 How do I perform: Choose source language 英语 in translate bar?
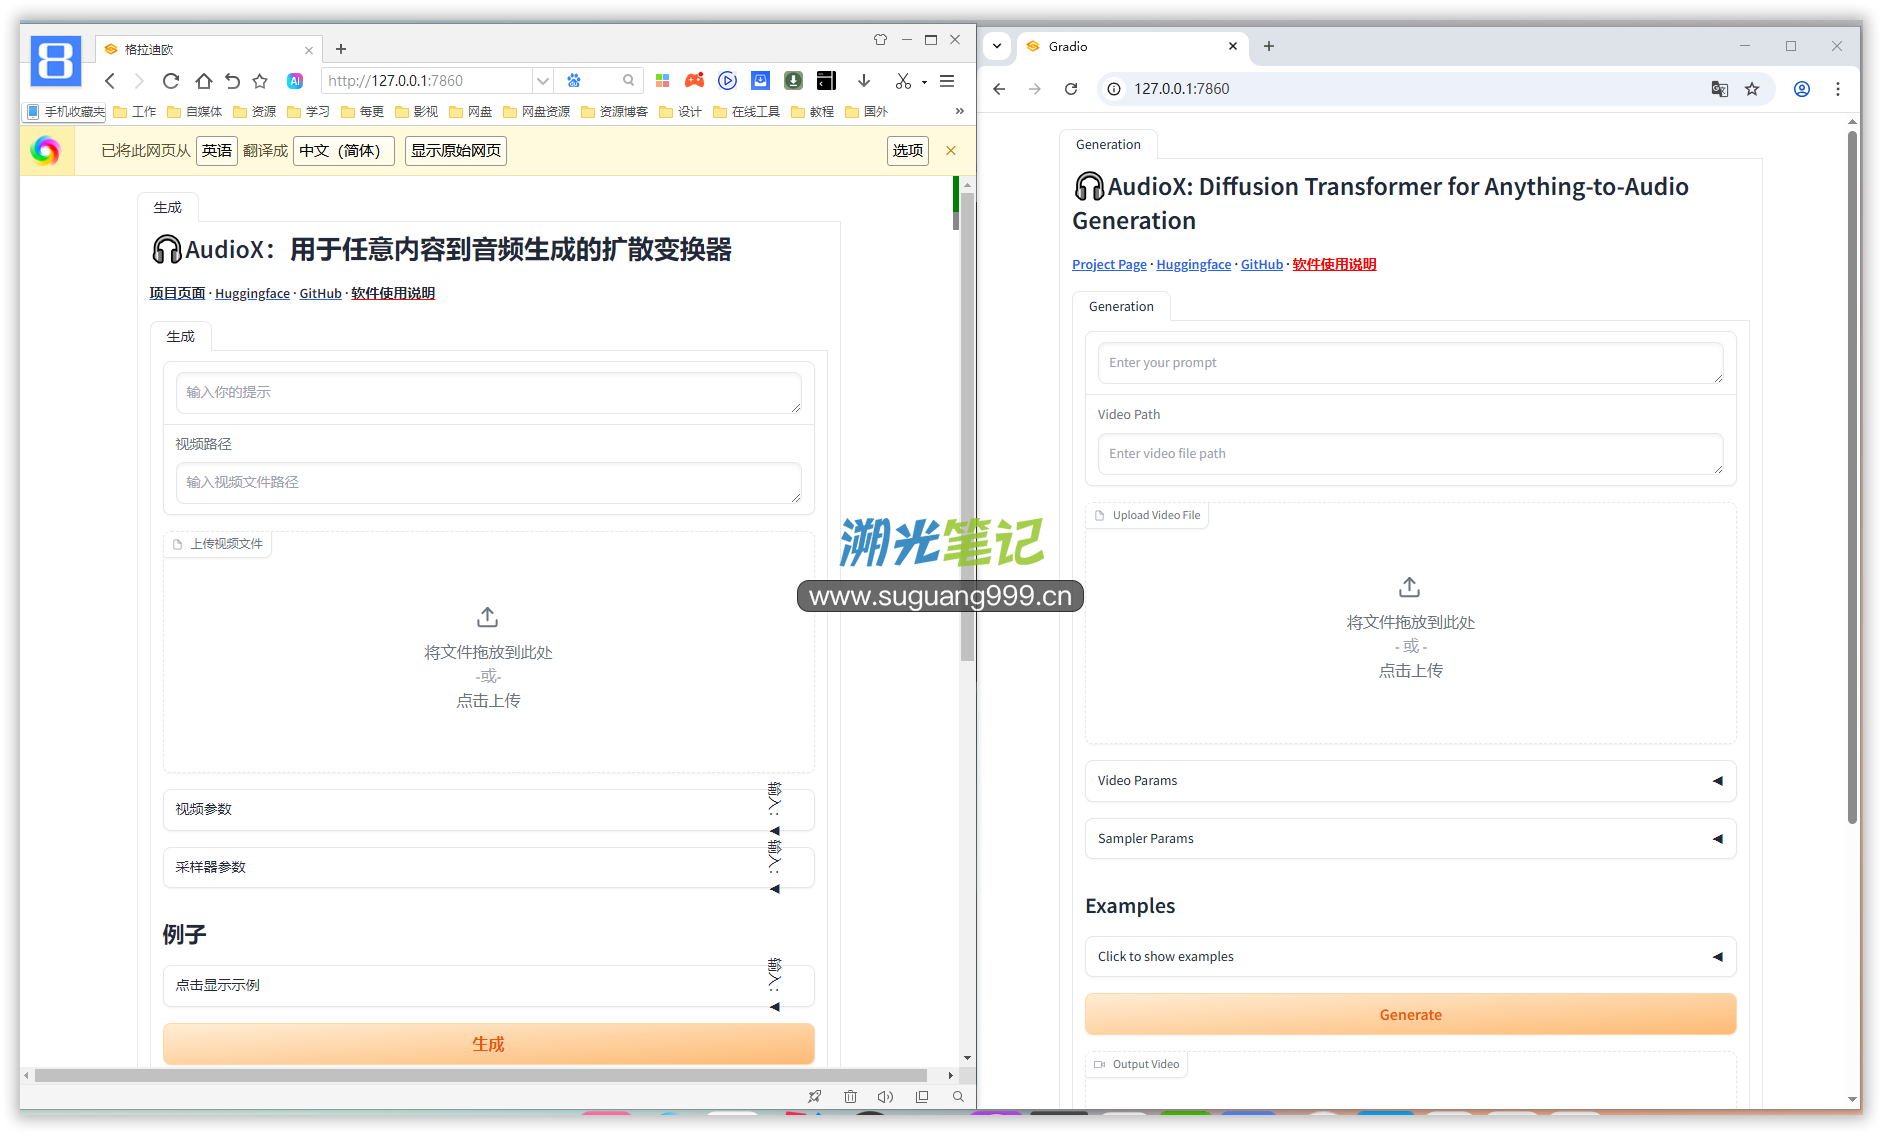[x=217, y=151]
